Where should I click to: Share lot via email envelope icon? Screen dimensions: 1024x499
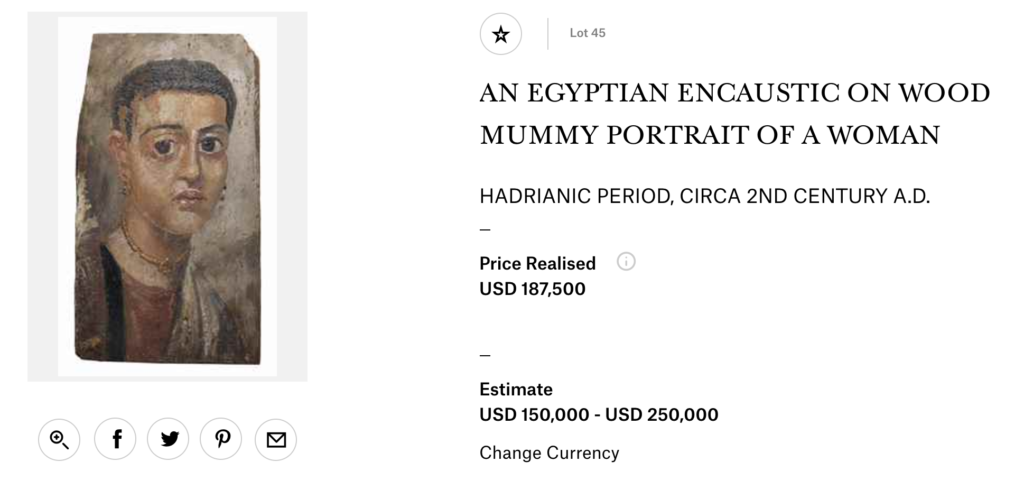click(276, 439)
